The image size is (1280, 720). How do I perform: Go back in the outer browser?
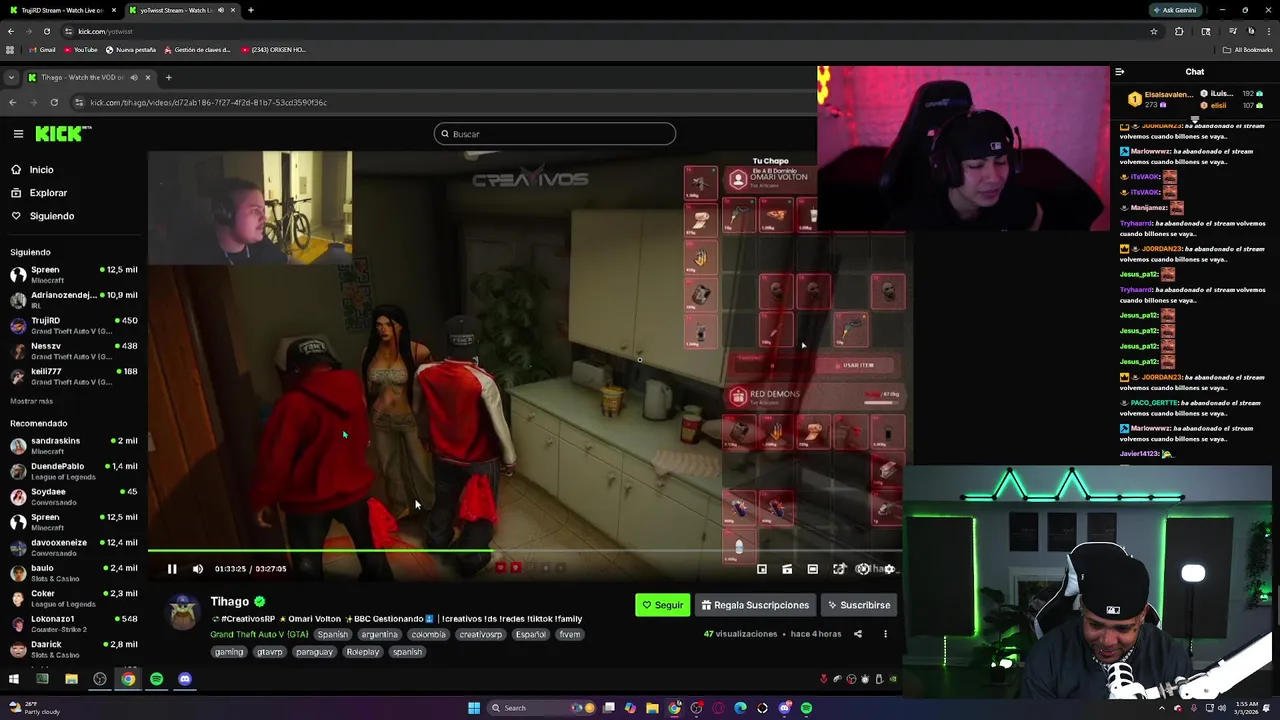10,31
